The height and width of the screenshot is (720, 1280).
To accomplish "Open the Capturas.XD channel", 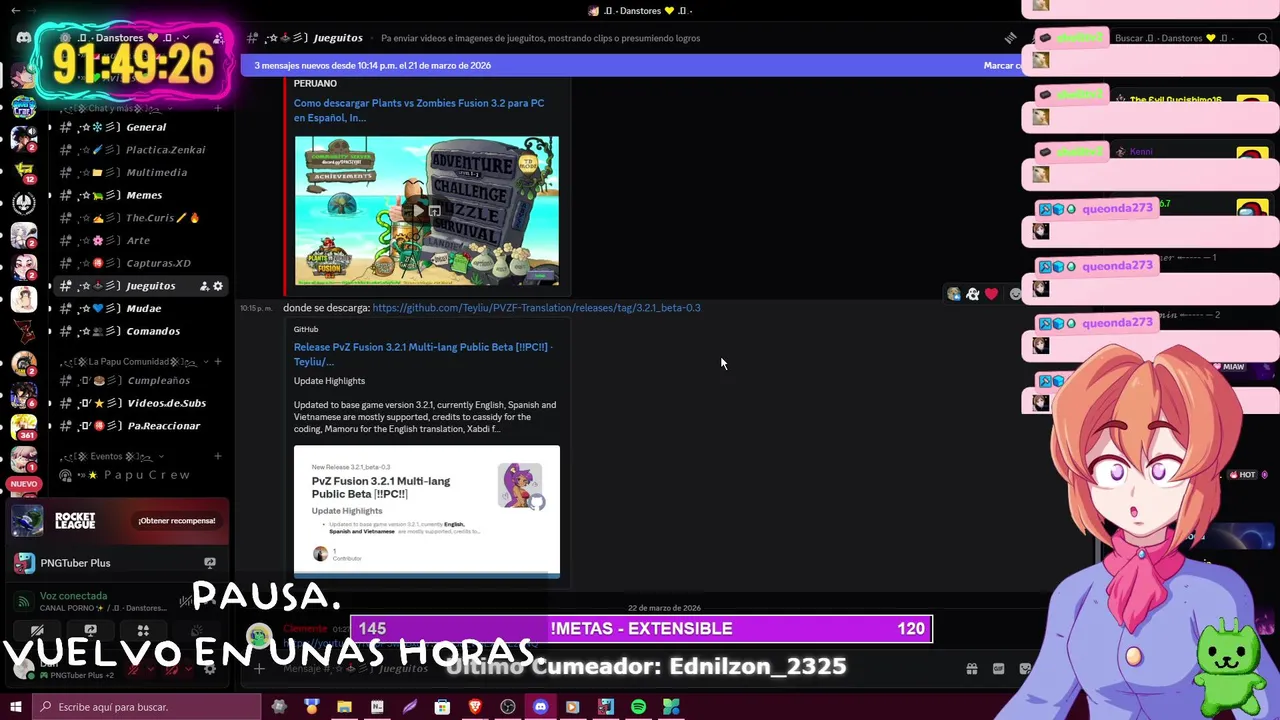I will click(x=140, y=263).
